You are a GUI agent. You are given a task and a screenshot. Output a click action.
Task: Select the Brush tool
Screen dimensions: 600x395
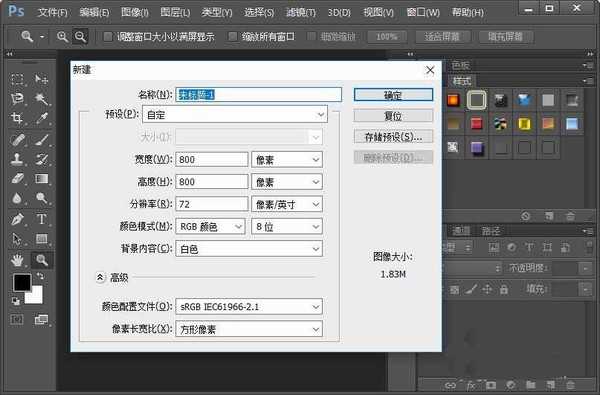(41, 139)
